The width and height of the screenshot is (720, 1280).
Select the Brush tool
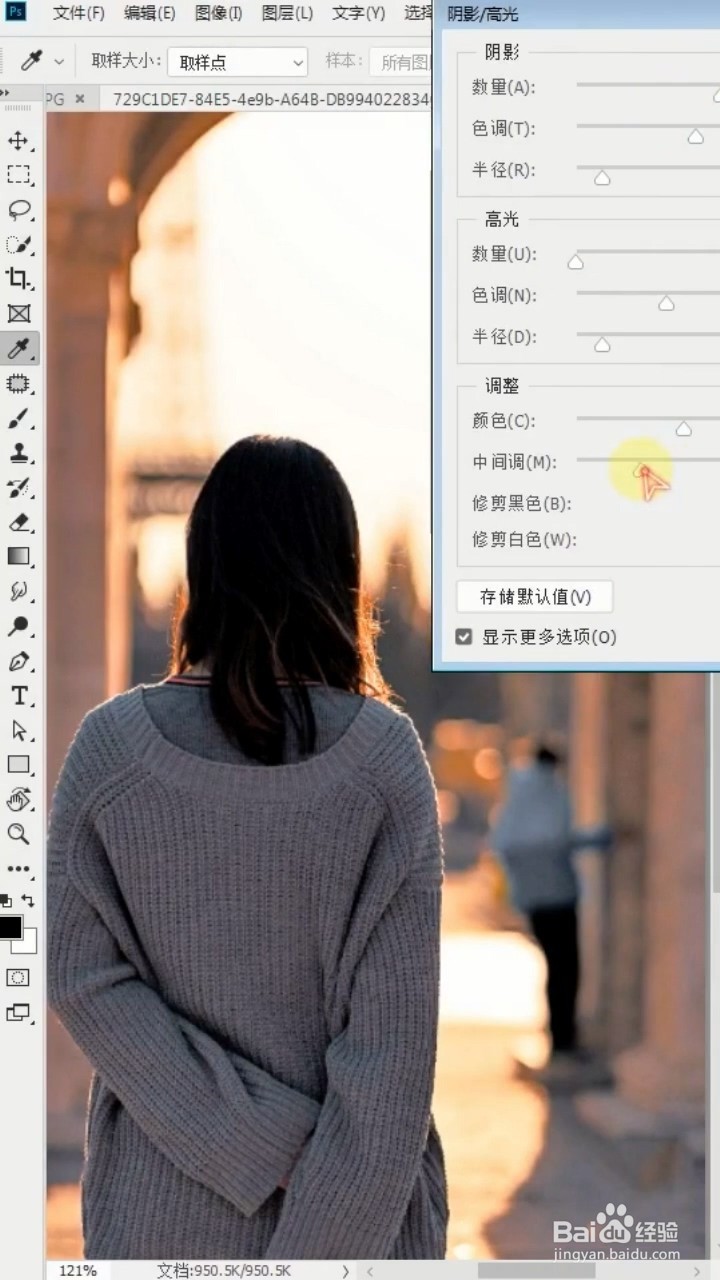coord(18,418)
